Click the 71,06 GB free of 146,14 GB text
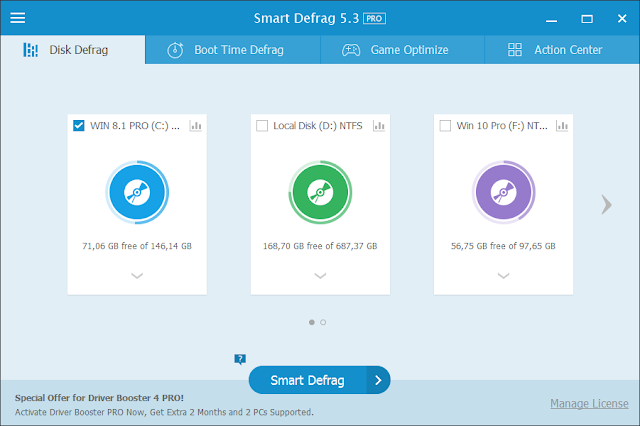 pos(137,246)
